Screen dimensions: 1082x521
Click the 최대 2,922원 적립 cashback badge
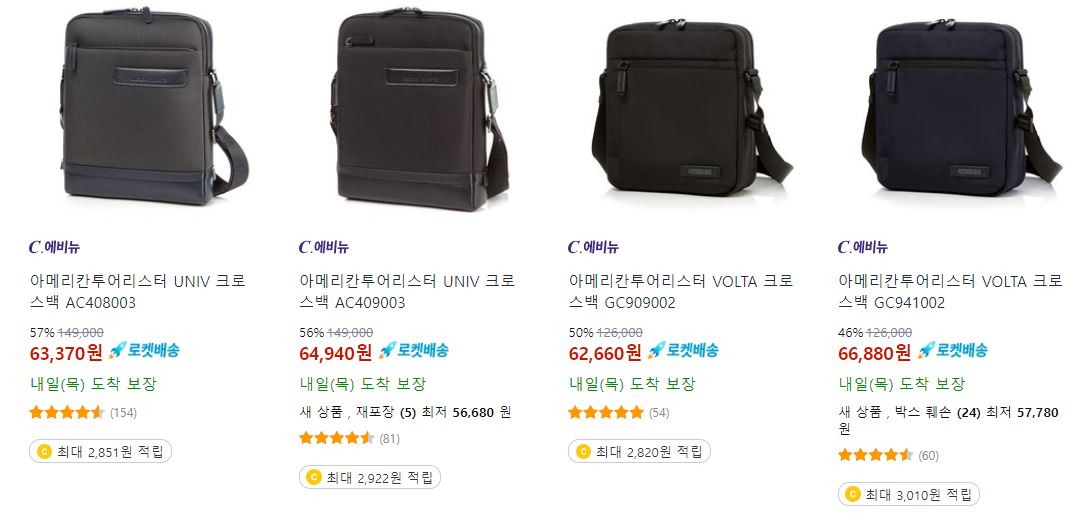pyautogui.click(x=370, y=477)
